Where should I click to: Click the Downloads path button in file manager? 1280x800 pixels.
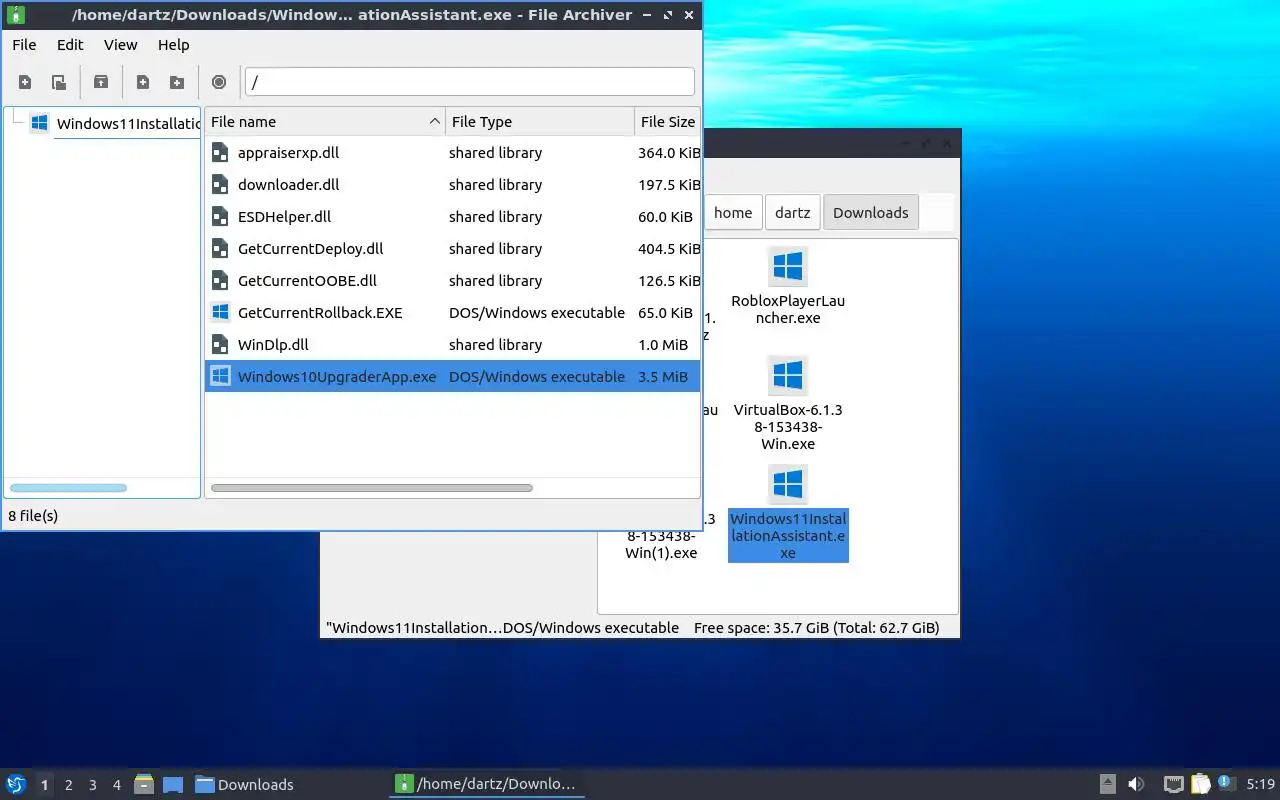[871, 212]
